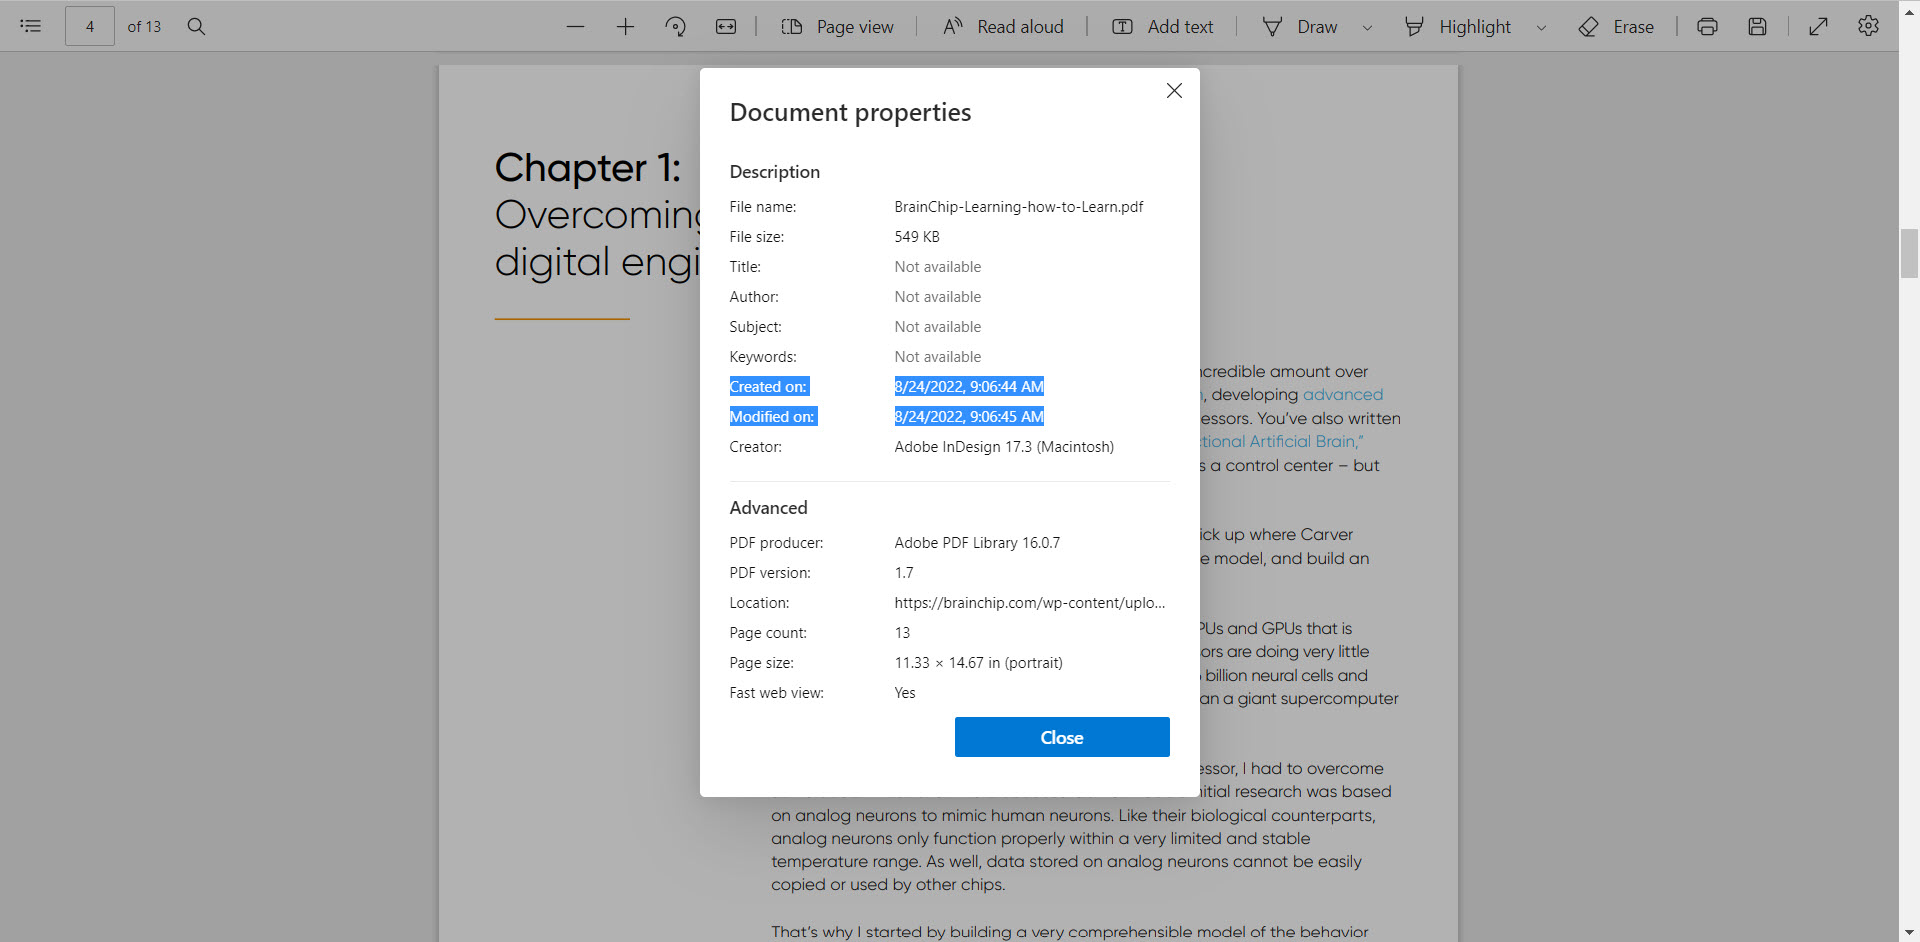Rotate the PDF page with rotate icon
This screenshot has height=942, width=1920.
(x=676, y=26)
